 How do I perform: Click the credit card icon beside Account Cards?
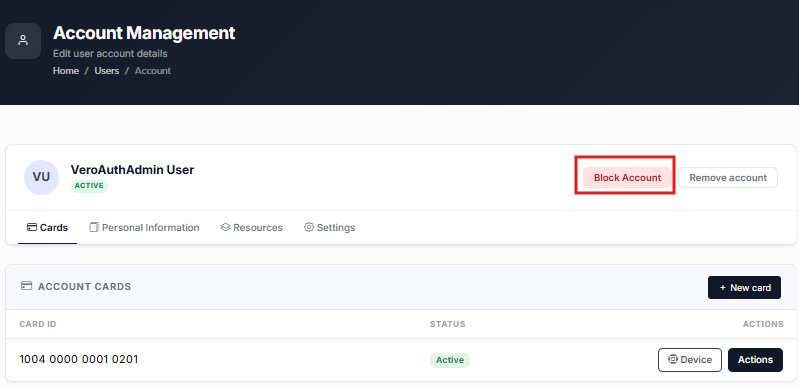coord(26,286)
